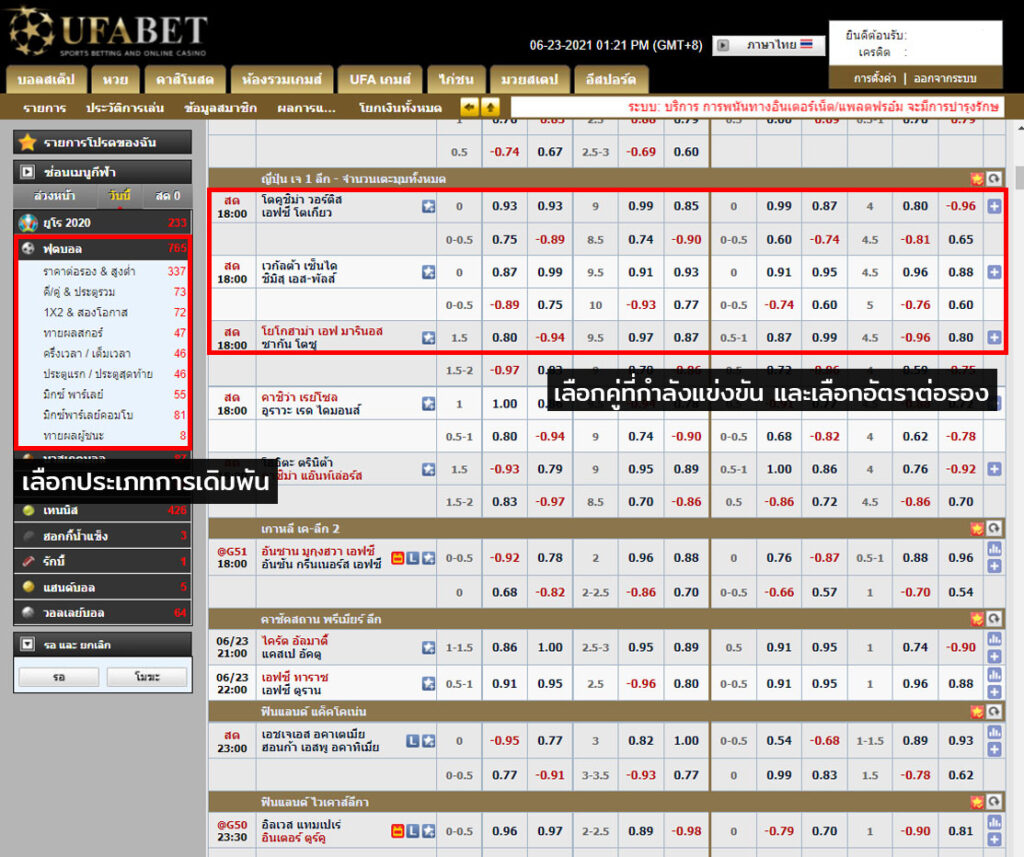Select the เทนนิส sport in sidebar
The height and width of the screenshot is (857, 1024).
click(62, 510)
